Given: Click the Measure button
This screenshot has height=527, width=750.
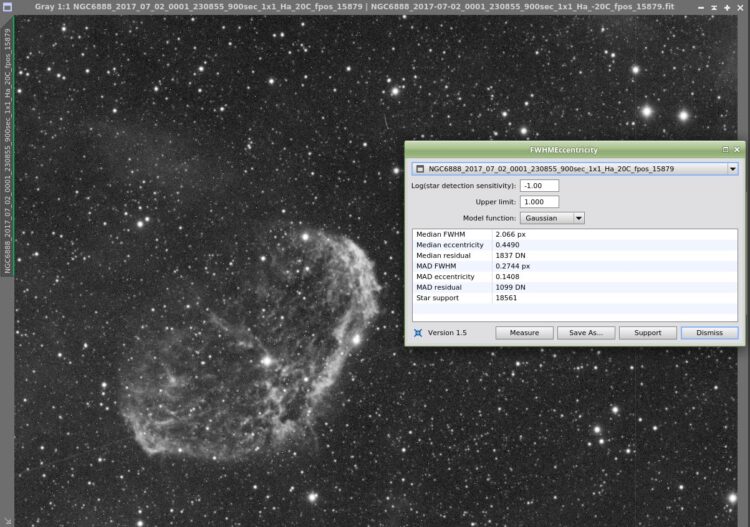Looking at the screenshot, I should pyautogui.click(x=524, y=333).
